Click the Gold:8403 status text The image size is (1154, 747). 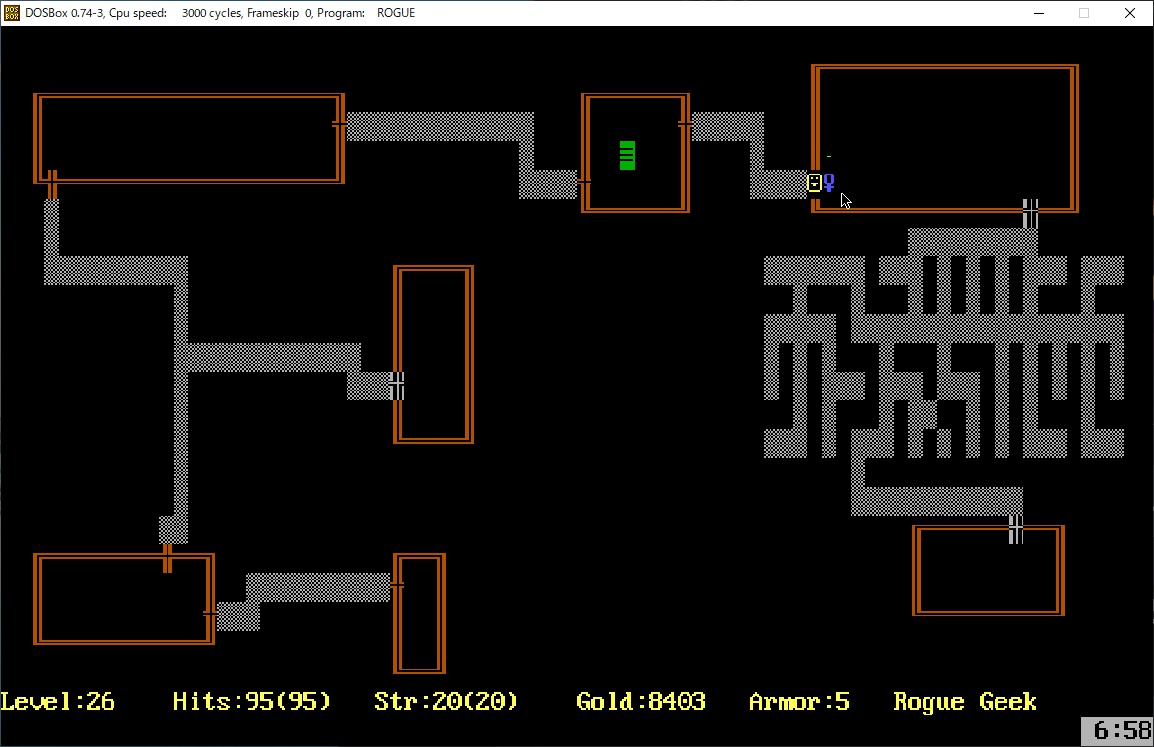640,701
